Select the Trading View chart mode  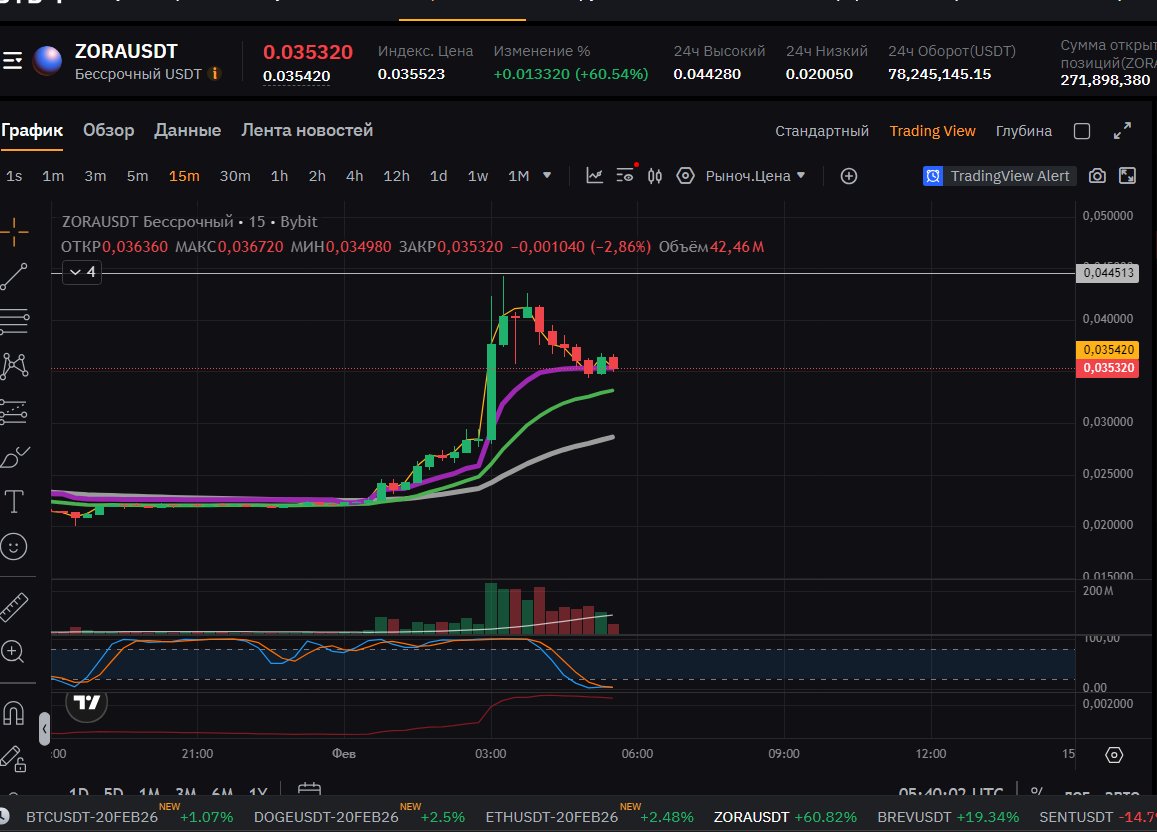[932, 131]
